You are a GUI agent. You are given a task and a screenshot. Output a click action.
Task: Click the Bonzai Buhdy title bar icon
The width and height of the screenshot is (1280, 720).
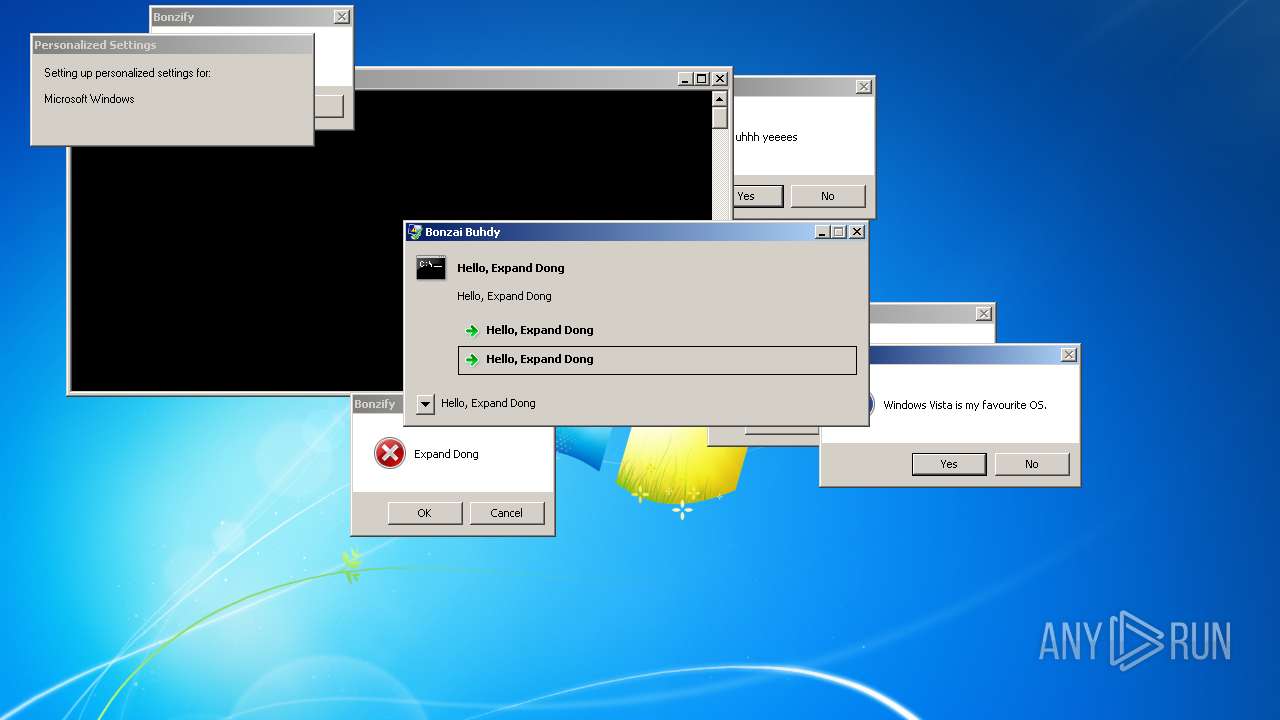point(415,231)
